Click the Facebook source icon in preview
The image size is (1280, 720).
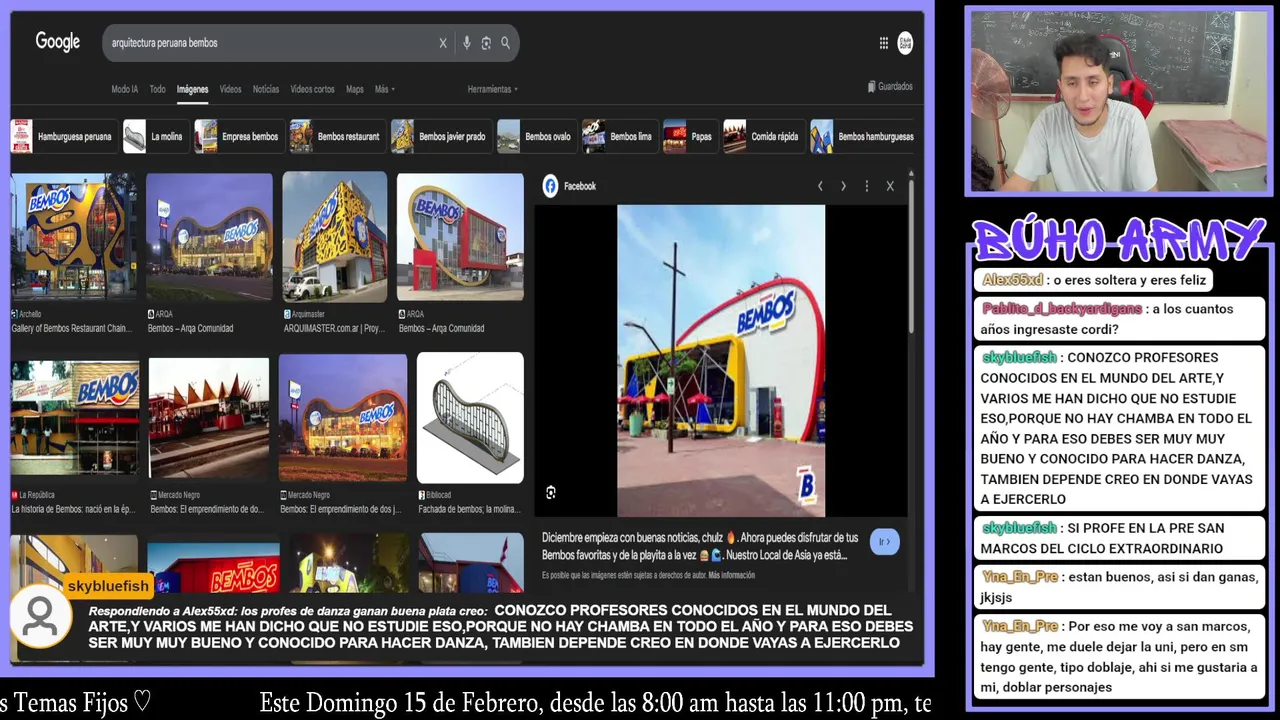(550, 186)
